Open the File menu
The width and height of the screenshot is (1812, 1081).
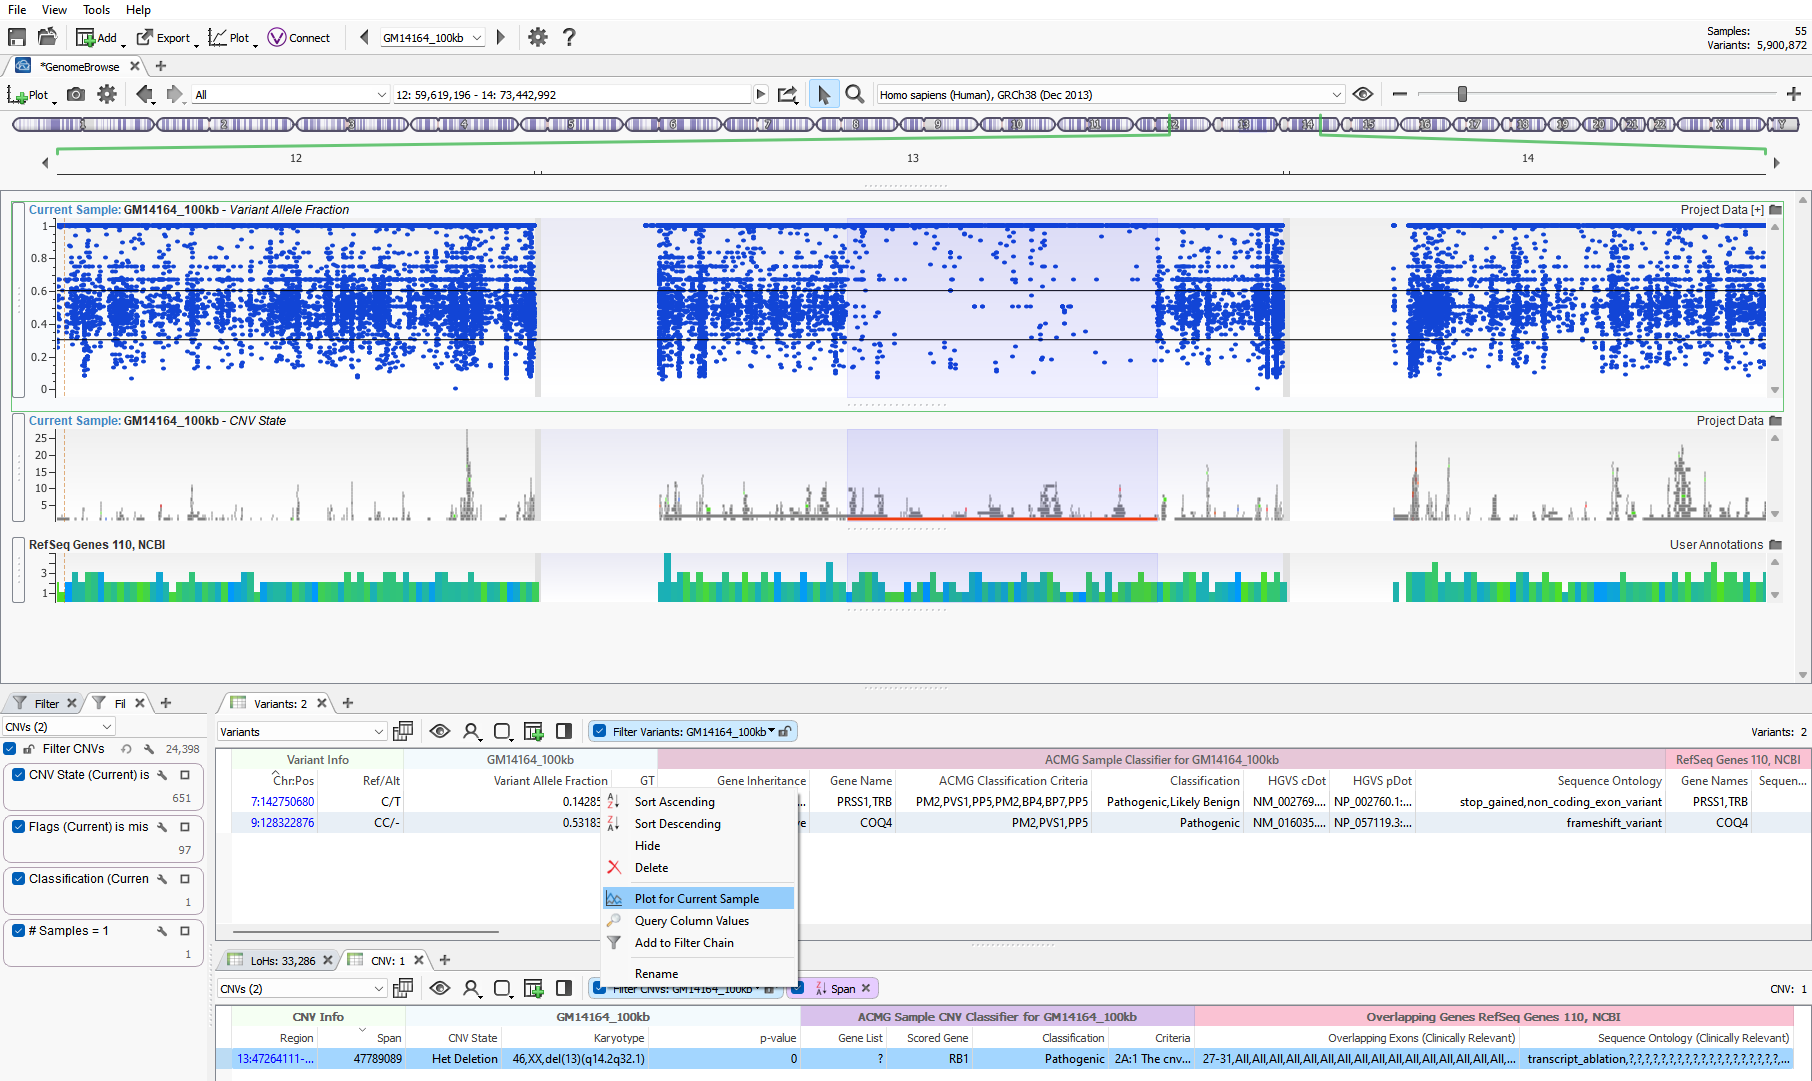(x=17, y=10)
